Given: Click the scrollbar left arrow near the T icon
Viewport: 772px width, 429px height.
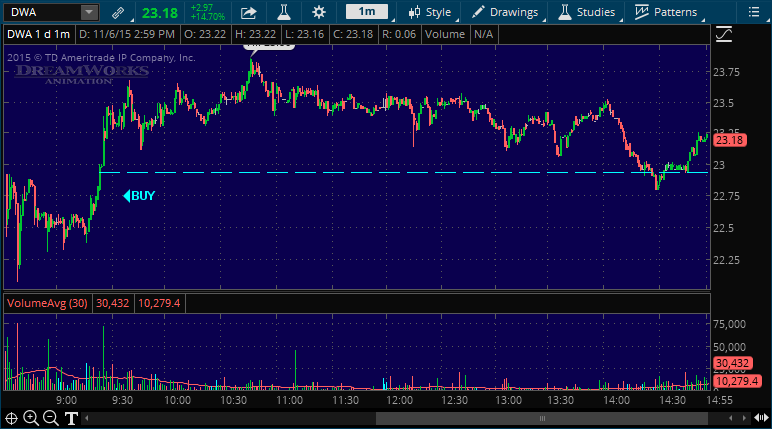Looking at the screenshot, I should click(x=87, y=419).
